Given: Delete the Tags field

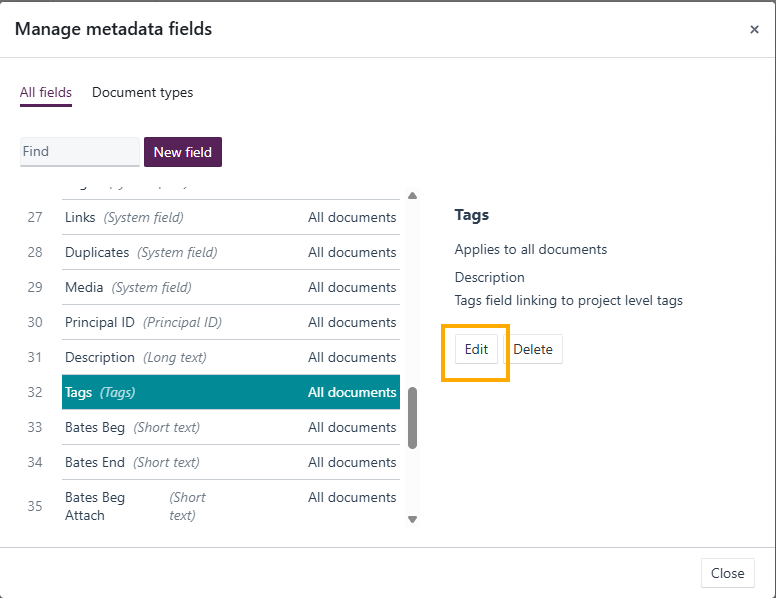Looking at the screenshot, I should pos(533,349).
